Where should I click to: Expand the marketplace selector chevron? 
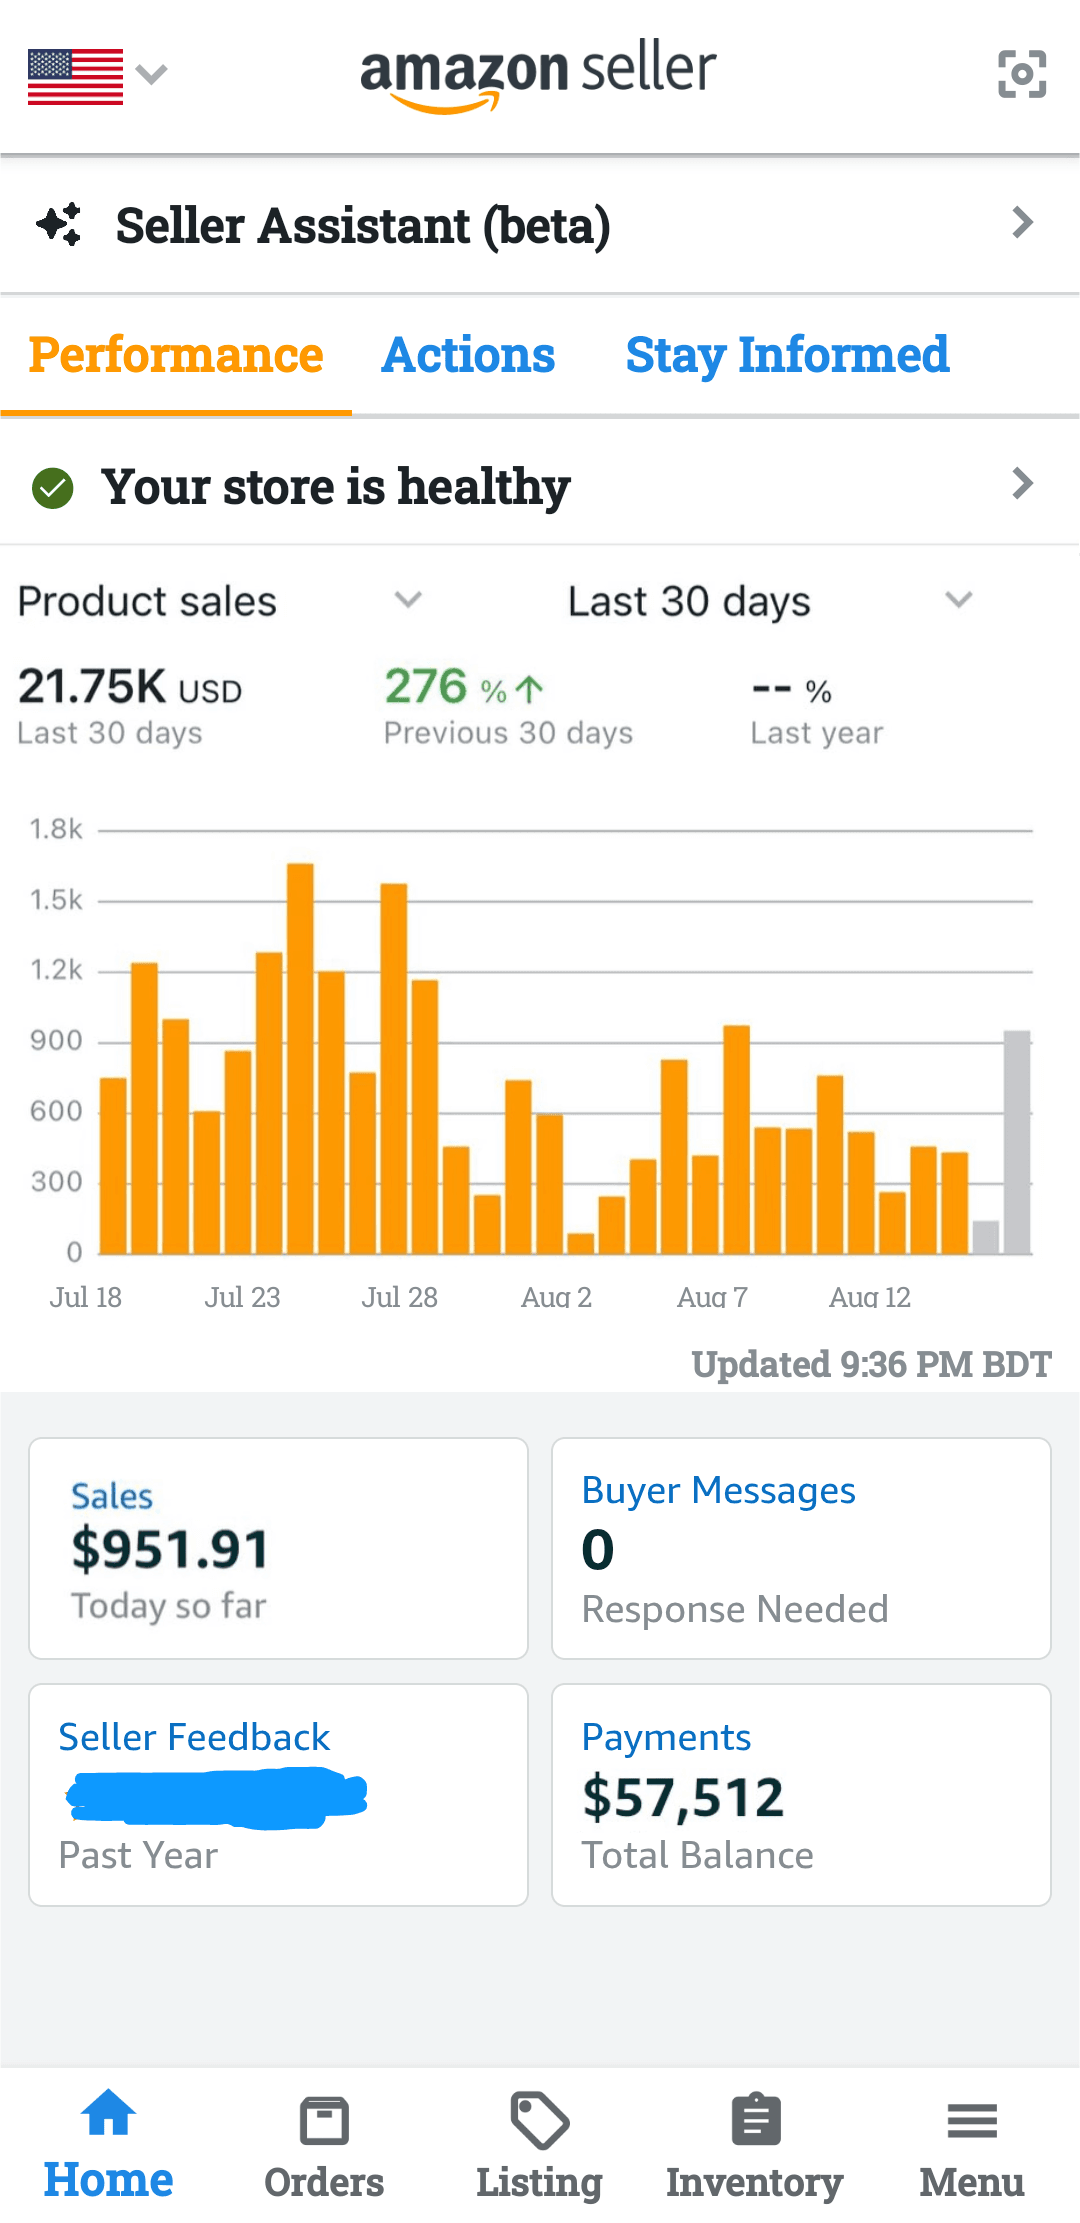(151, 75)
